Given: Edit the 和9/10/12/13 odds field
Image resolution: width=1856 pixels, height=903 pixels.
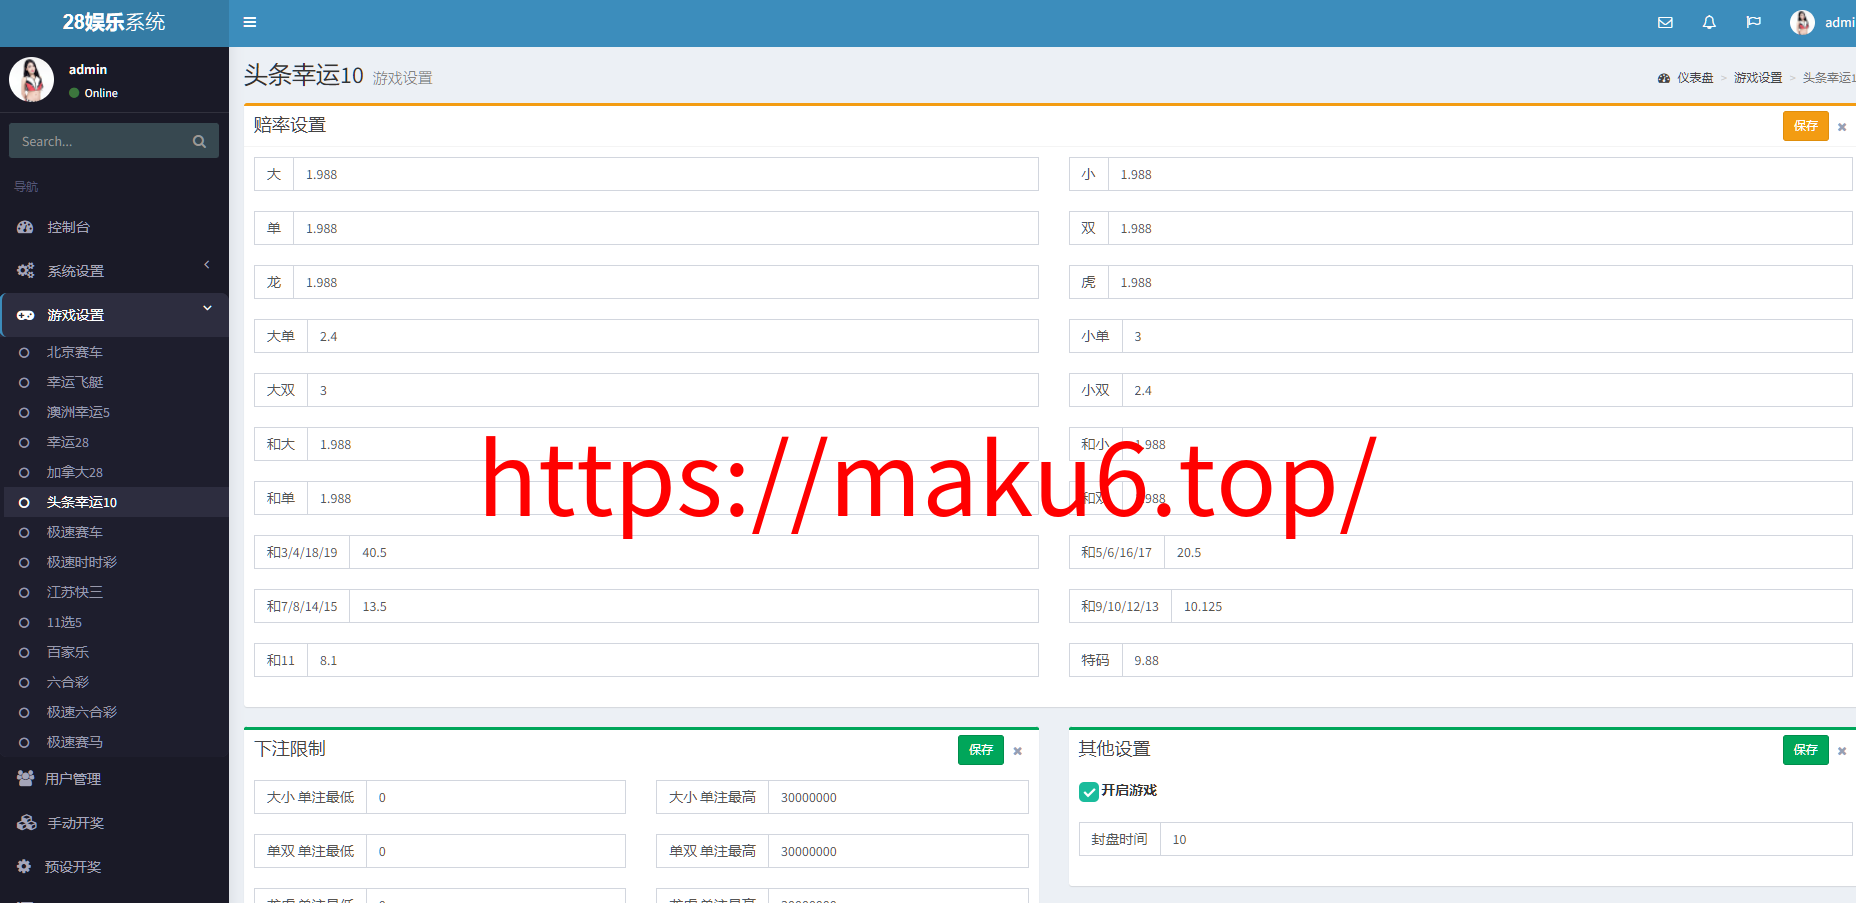Looking at the screenshot, I should [x=1512, y=606].
